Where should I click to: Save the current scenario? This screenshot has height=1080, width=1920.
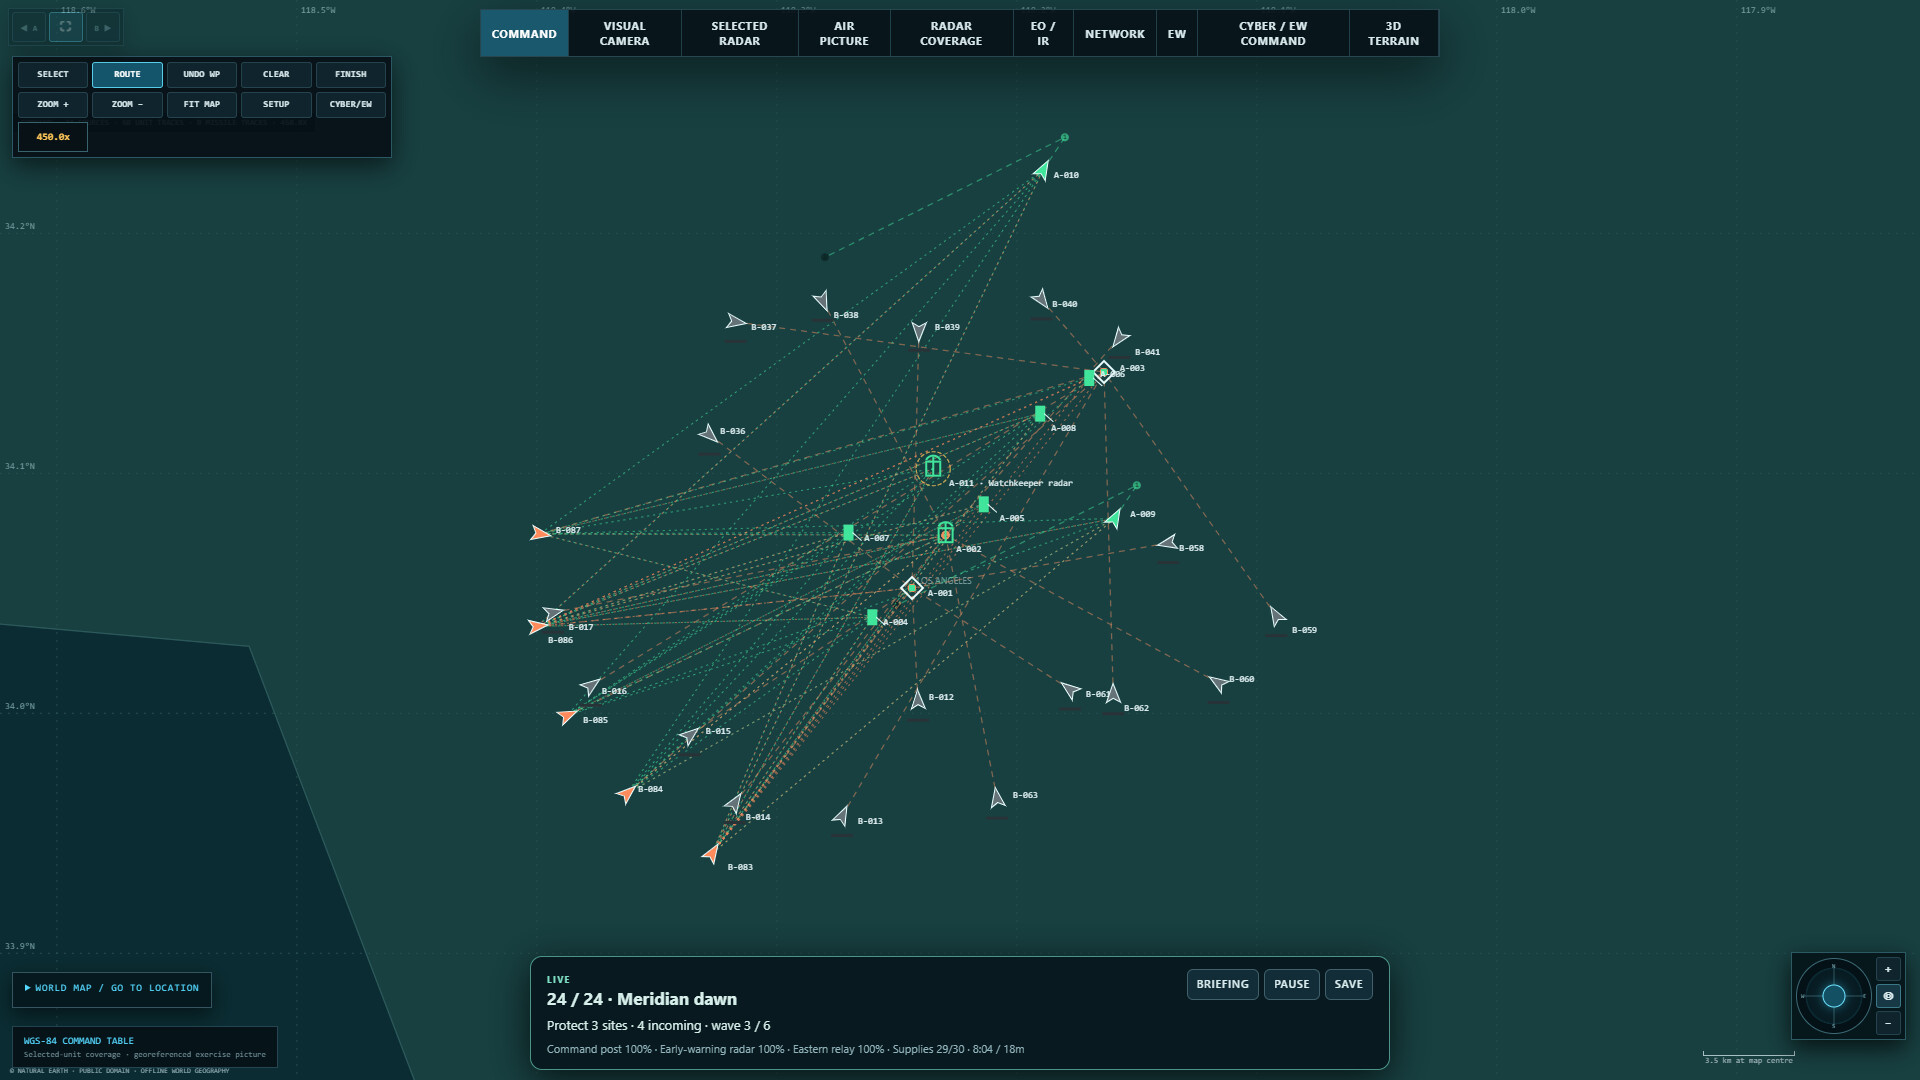tap(1348, 985)
